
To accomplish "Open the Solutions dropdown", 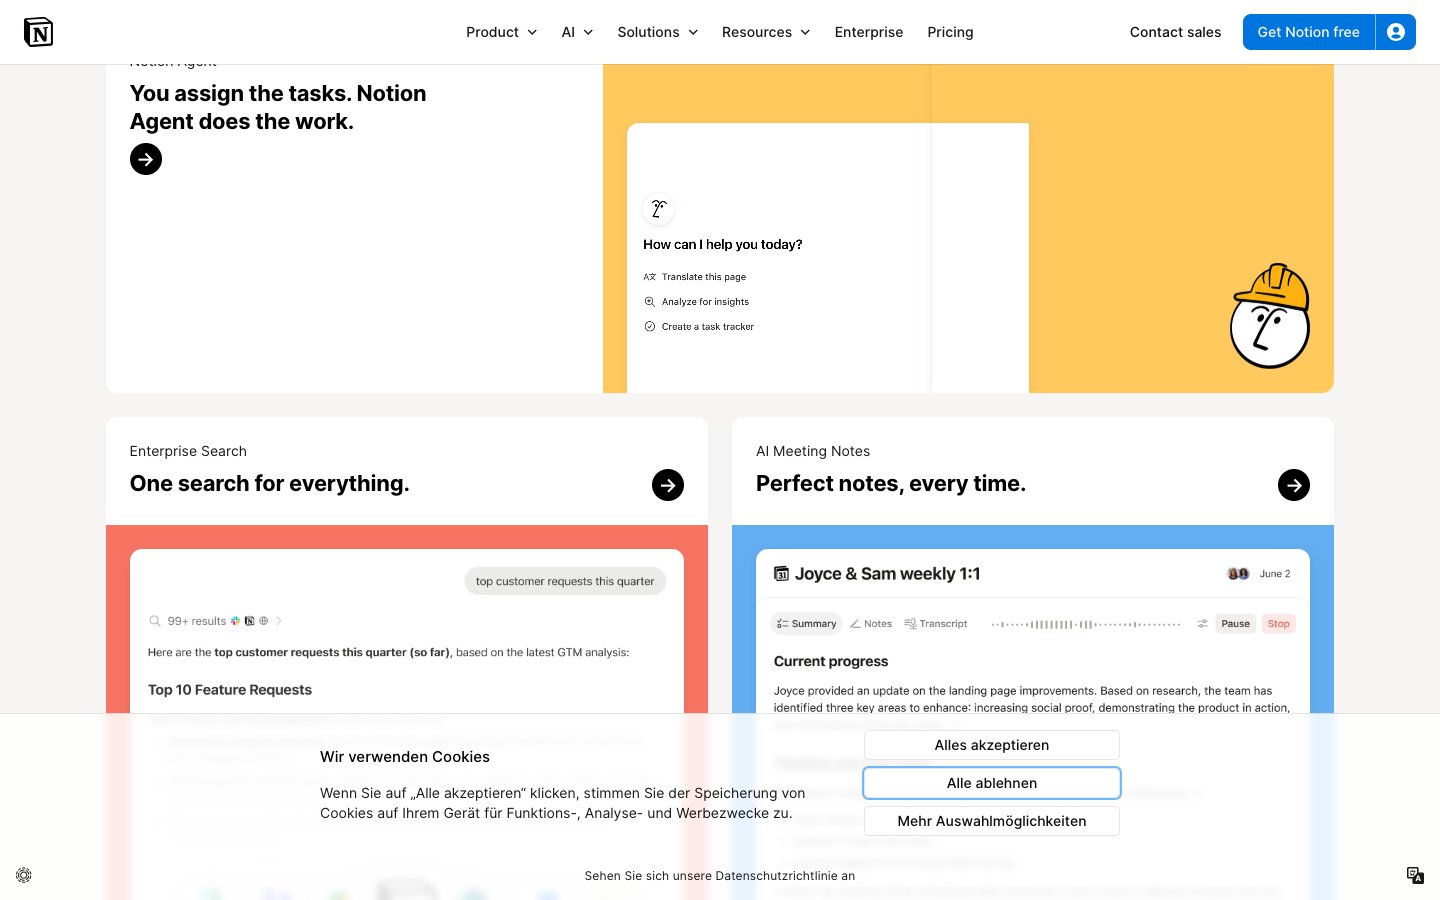I will click(657, 32).
